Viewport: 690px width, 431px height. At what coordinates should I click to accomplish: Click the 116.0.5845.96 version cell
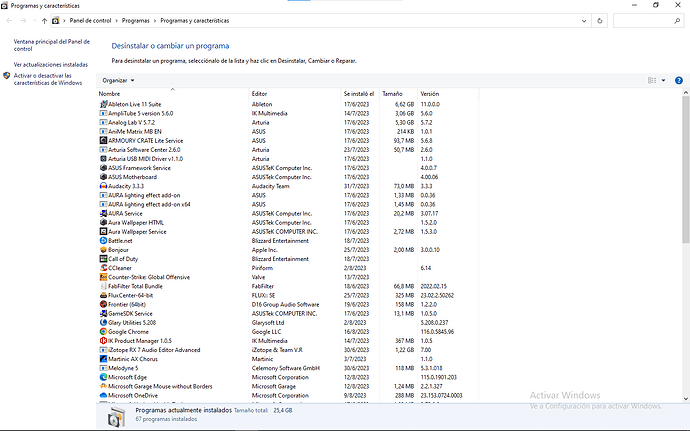(x=437, y=332)
